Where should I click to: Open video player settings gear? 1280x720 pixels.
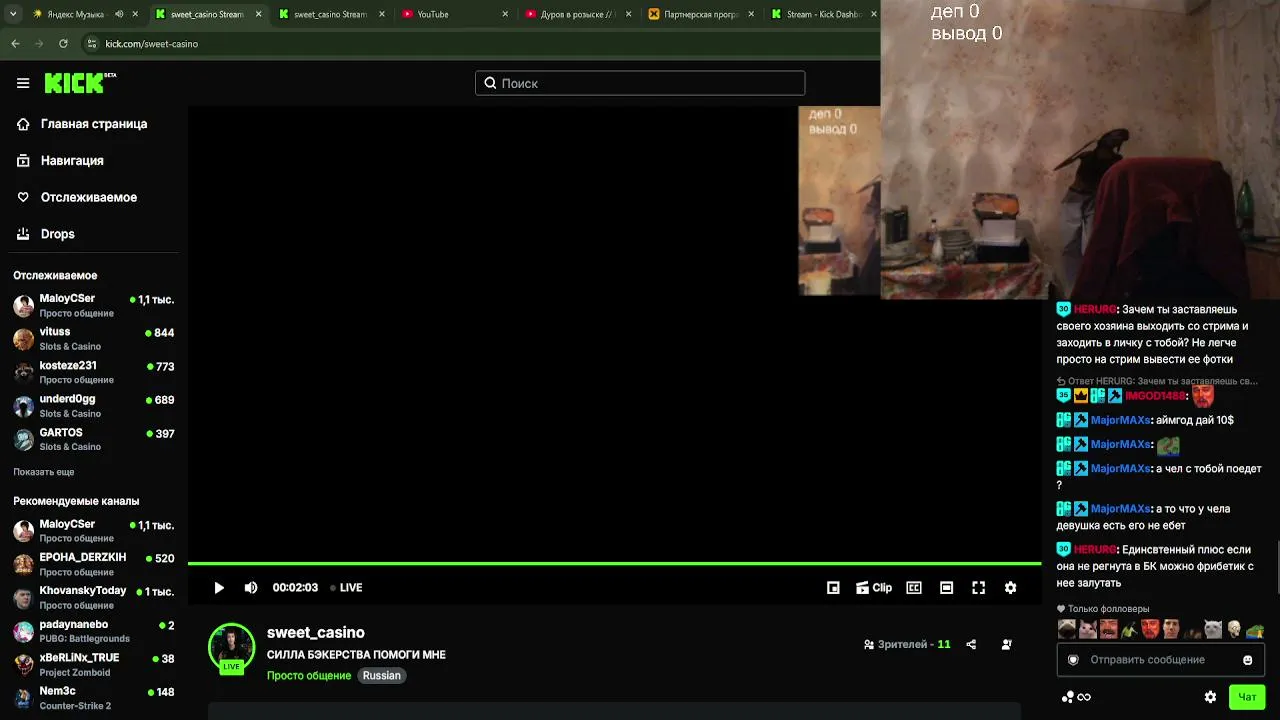[1011, 588]
